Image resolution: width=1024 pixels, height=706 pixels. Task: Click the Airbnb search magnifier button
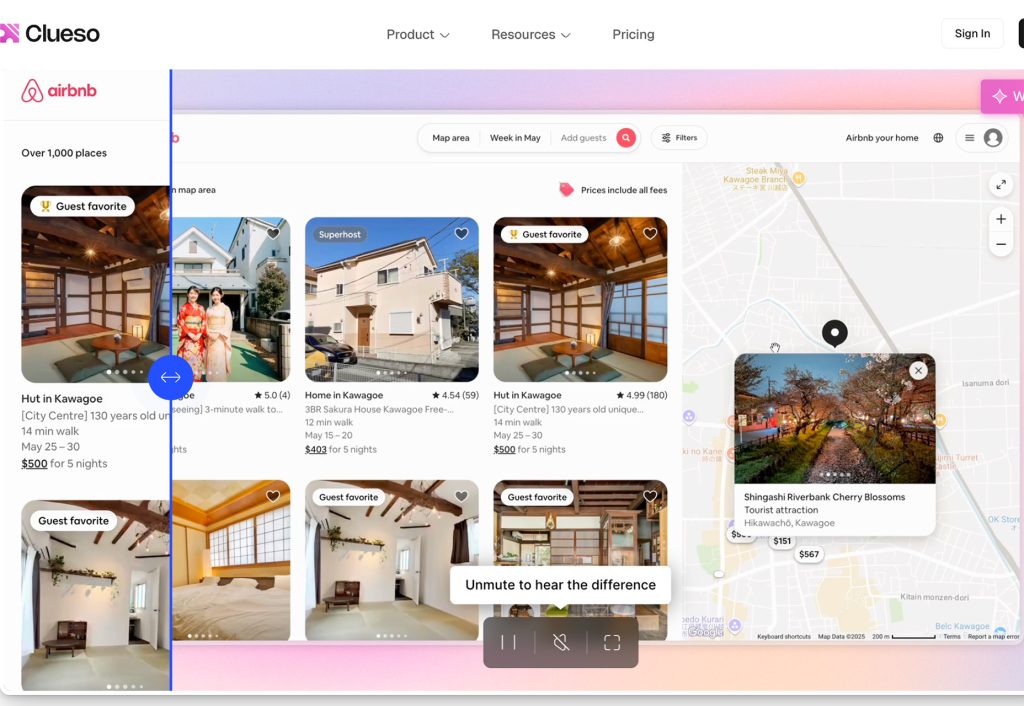click(x=626, y=138)
